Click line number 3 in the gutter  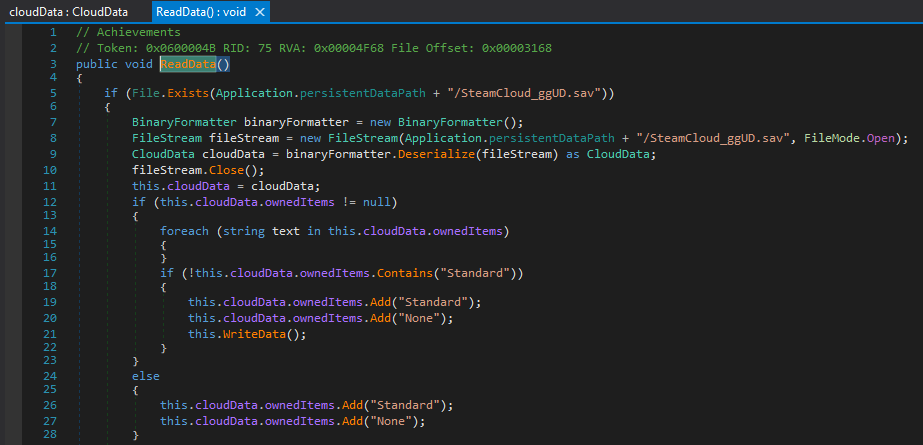54,64
